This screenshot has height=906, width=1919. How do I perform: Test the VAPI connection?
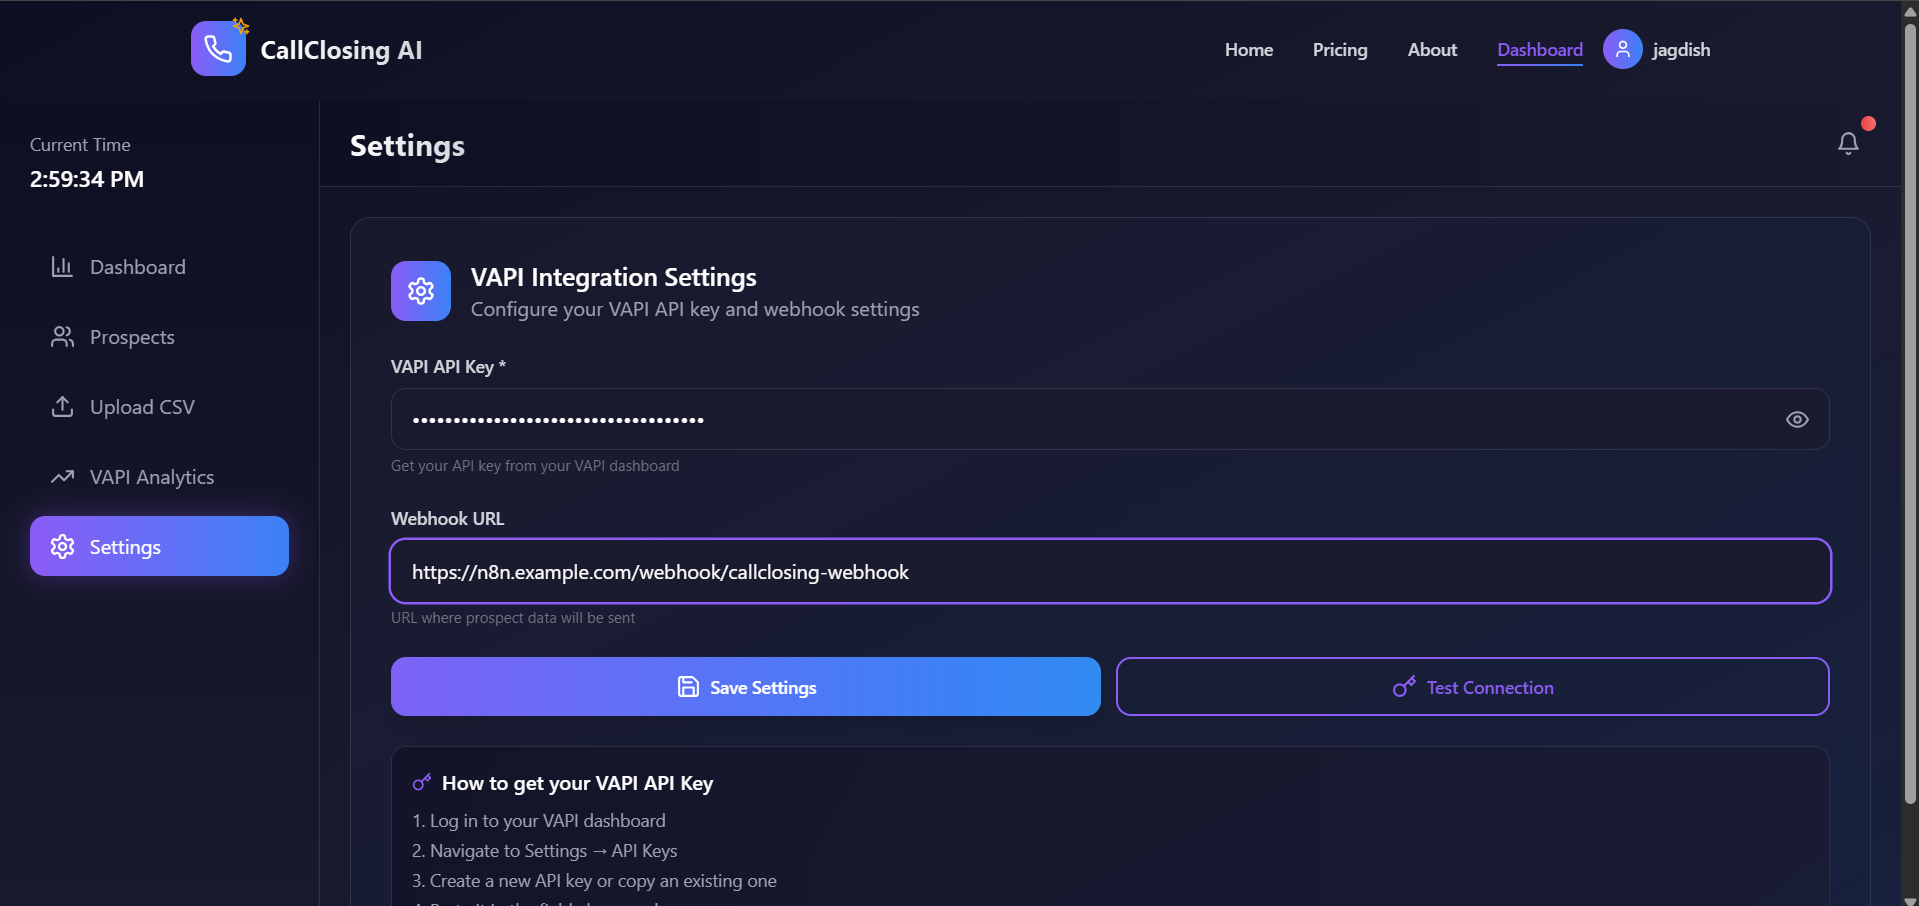1472,687
